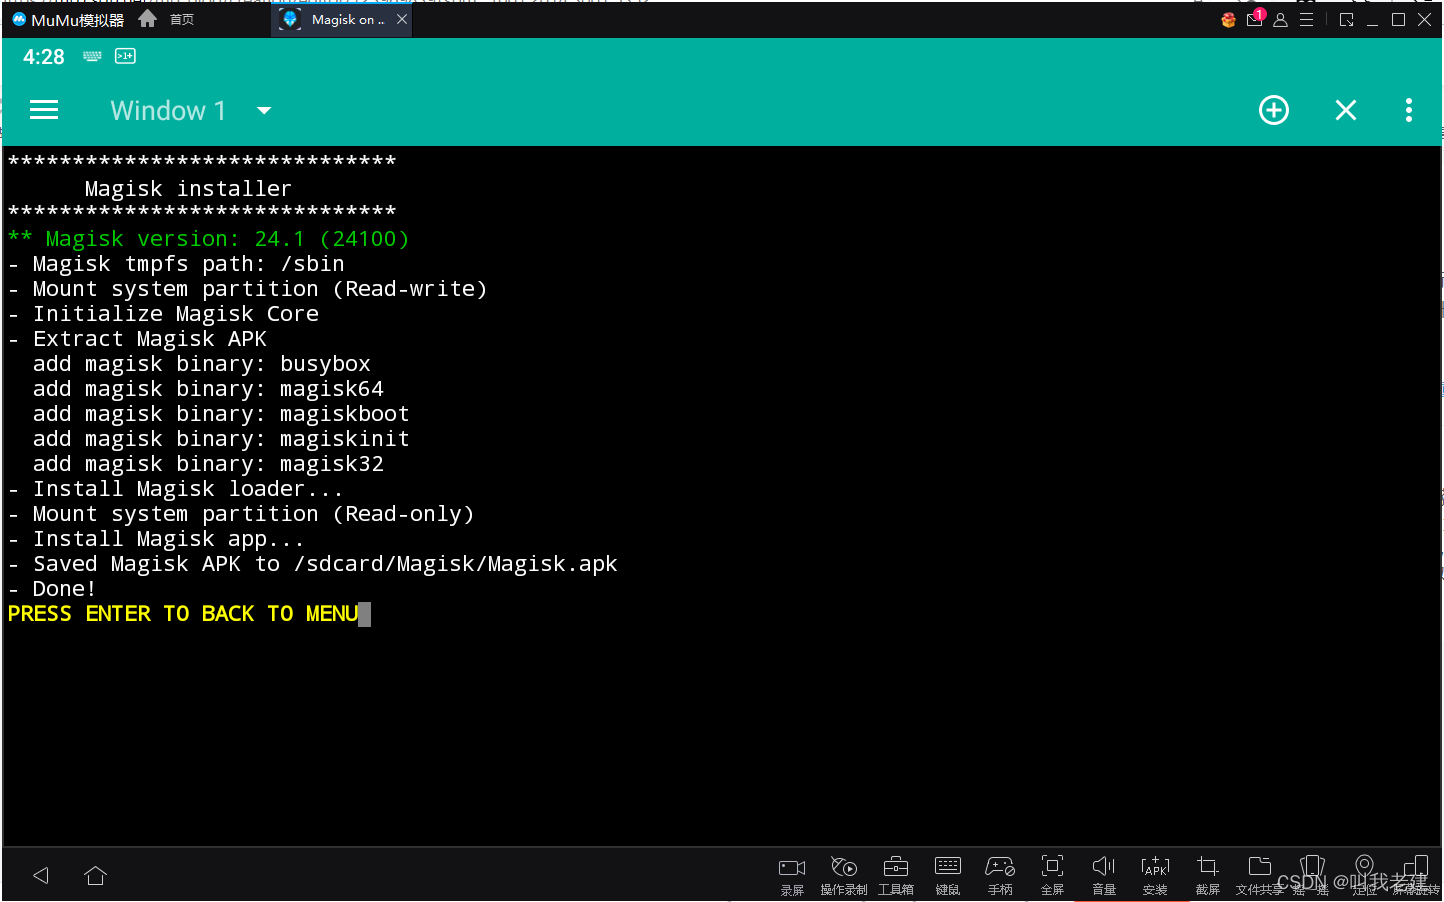Open file sharing (文件共享)
This screenshot has height=902, width=1444.
[x=1260, y=876]
